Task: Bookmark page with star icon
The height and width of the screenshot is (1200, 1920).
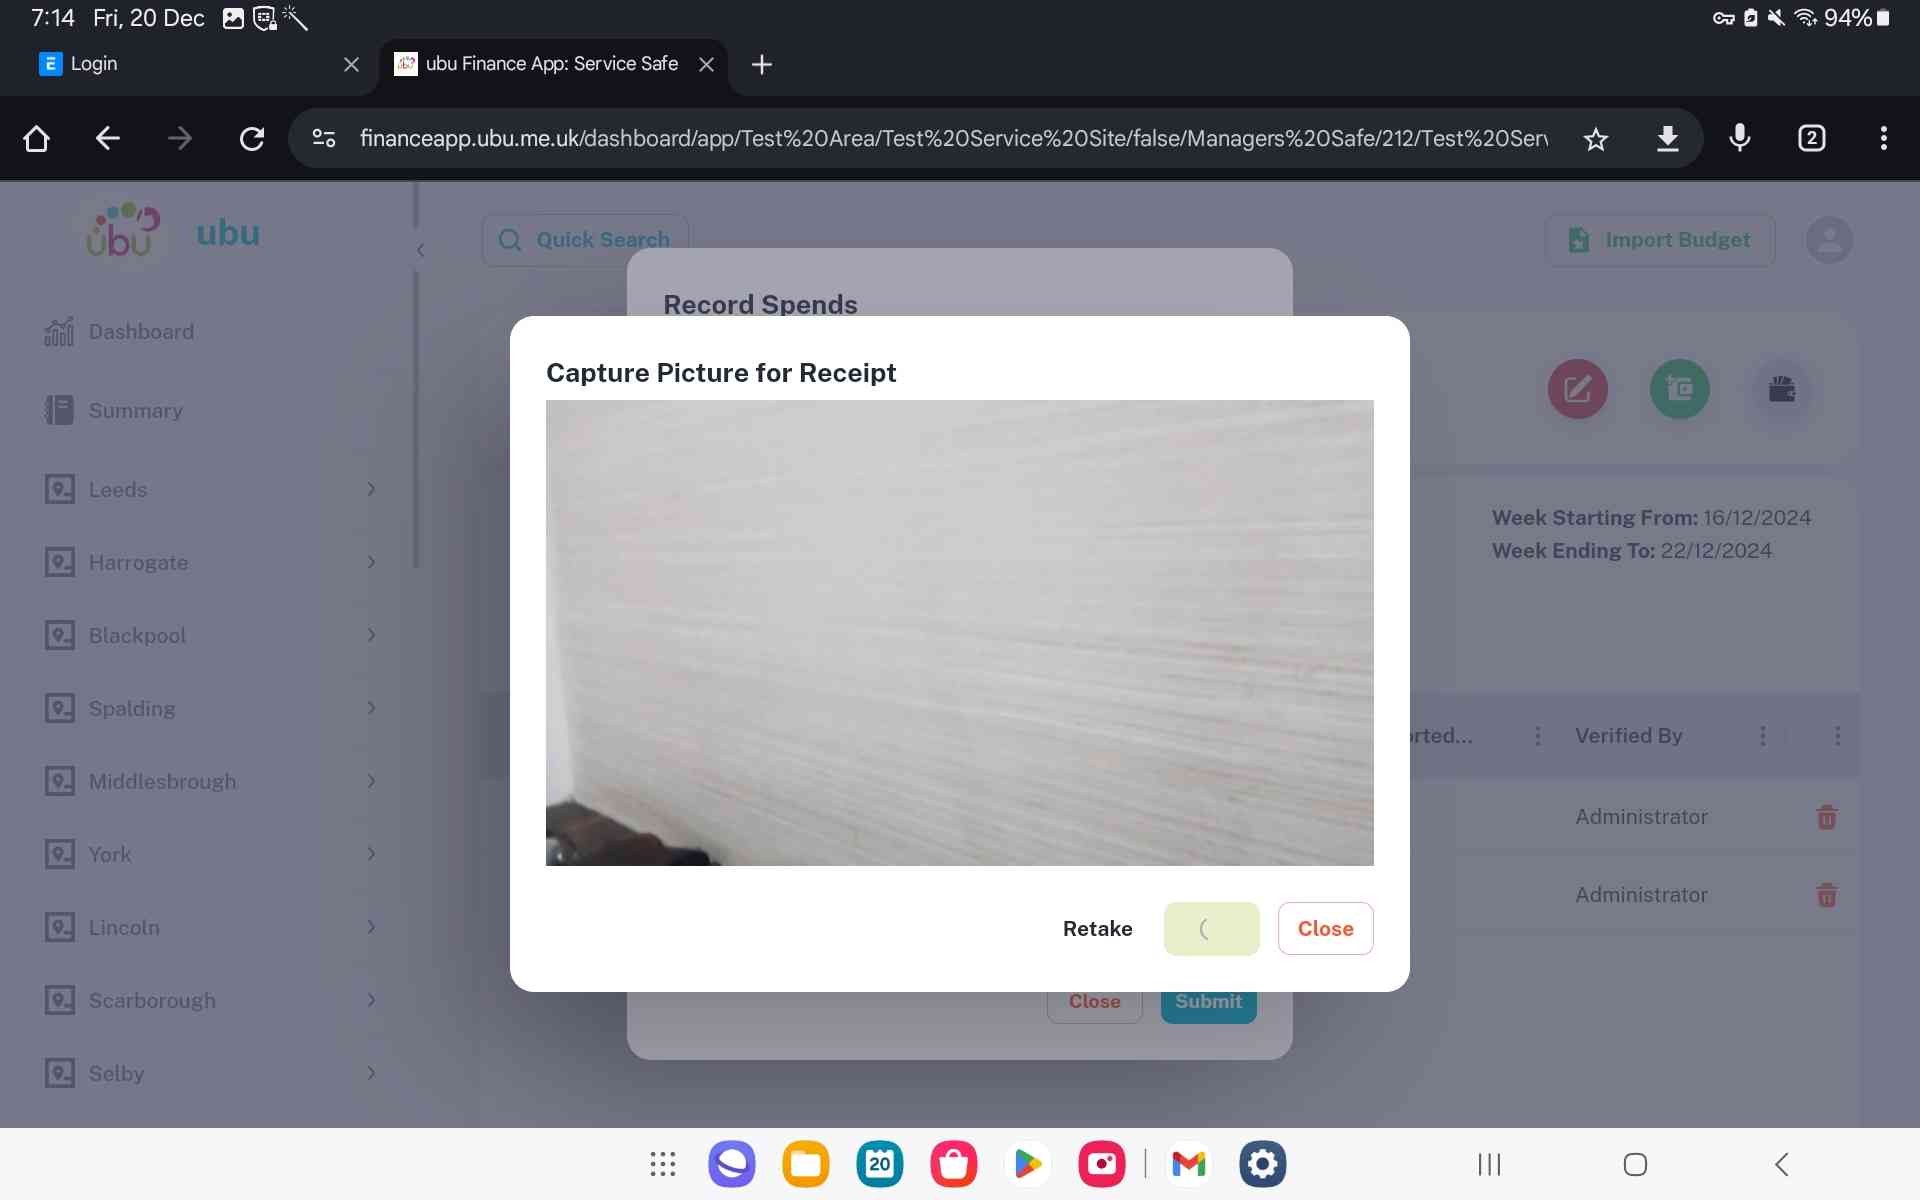Action: [x=1595, y=139]
